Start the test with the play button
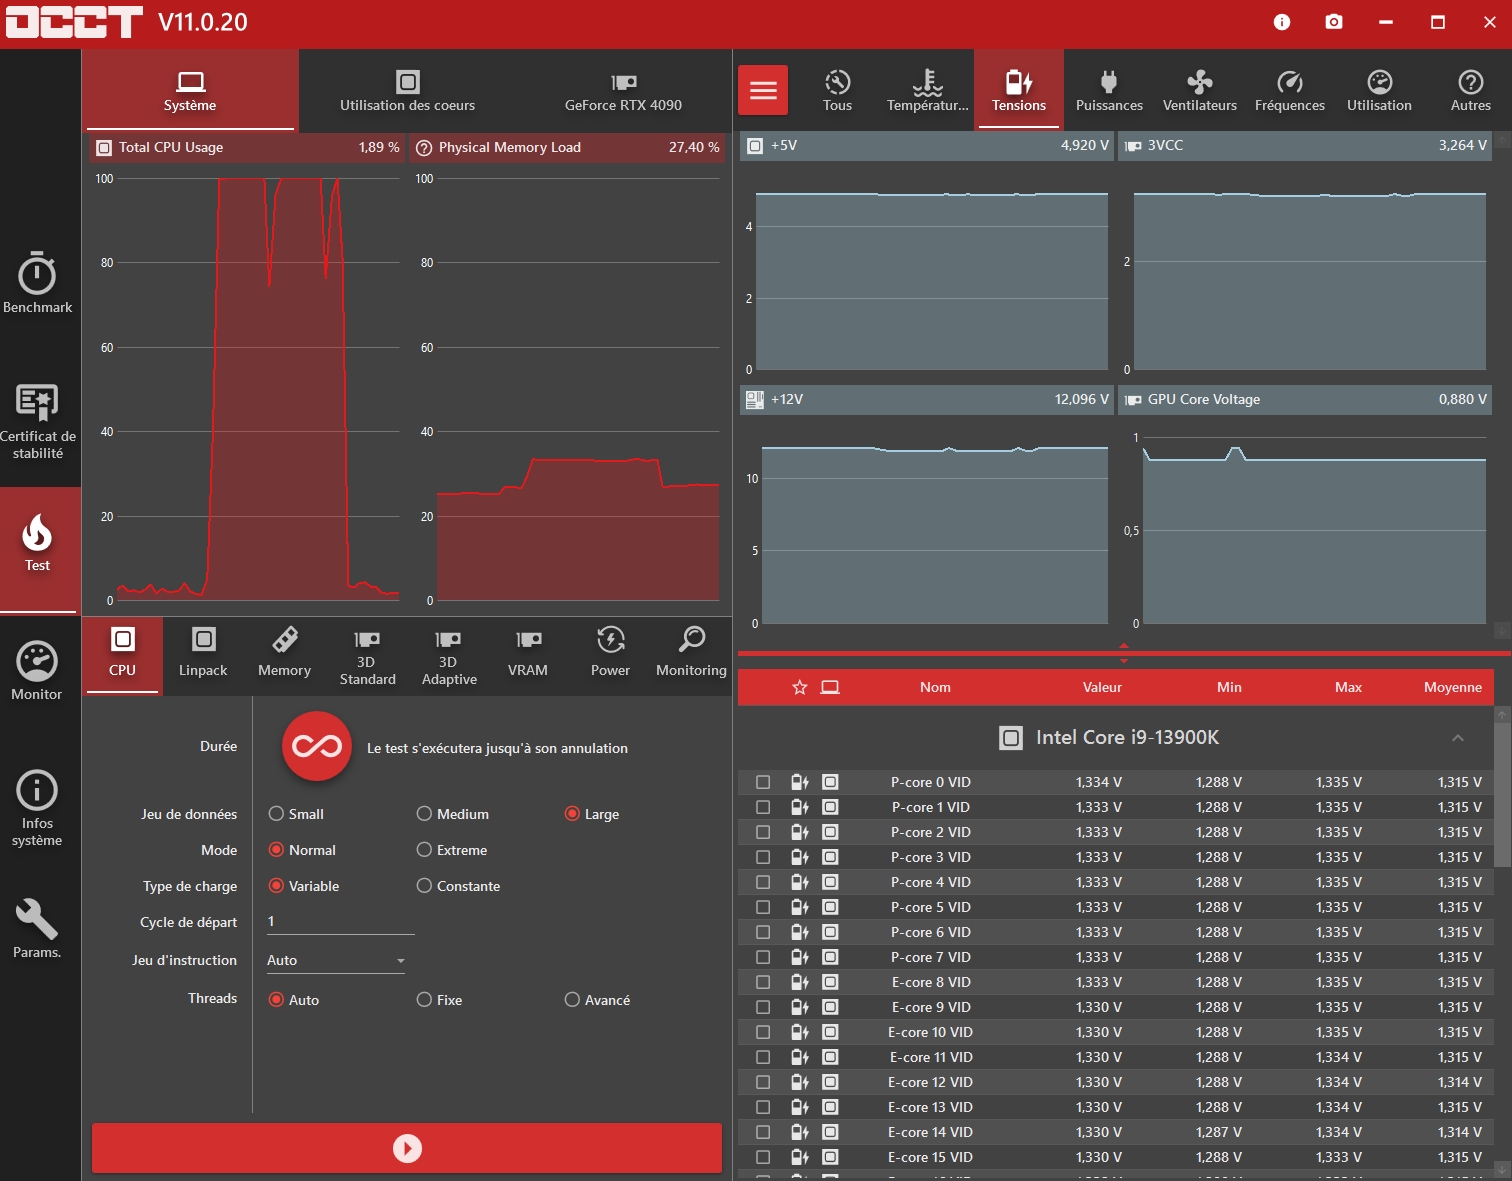 click(407, 1148)
